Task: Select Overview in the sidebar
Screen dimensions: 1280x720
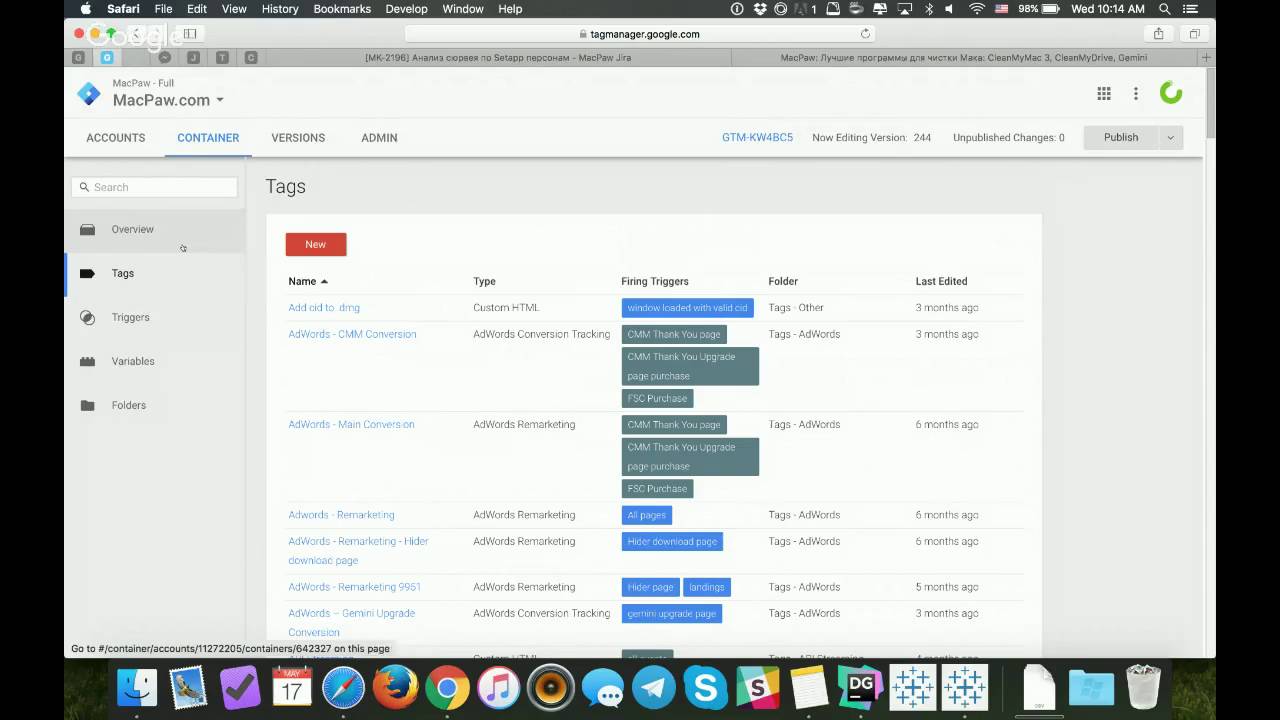Action: 154,229
